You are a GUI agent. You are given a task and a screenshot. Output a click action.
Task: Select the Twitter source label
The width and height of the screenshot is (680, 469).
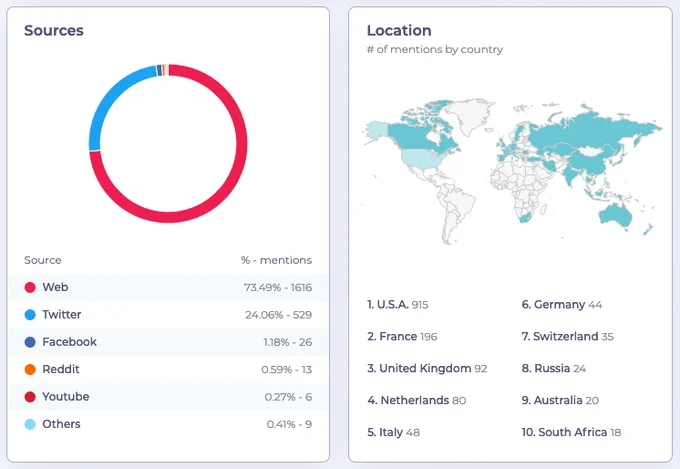[x=62, y=315]
